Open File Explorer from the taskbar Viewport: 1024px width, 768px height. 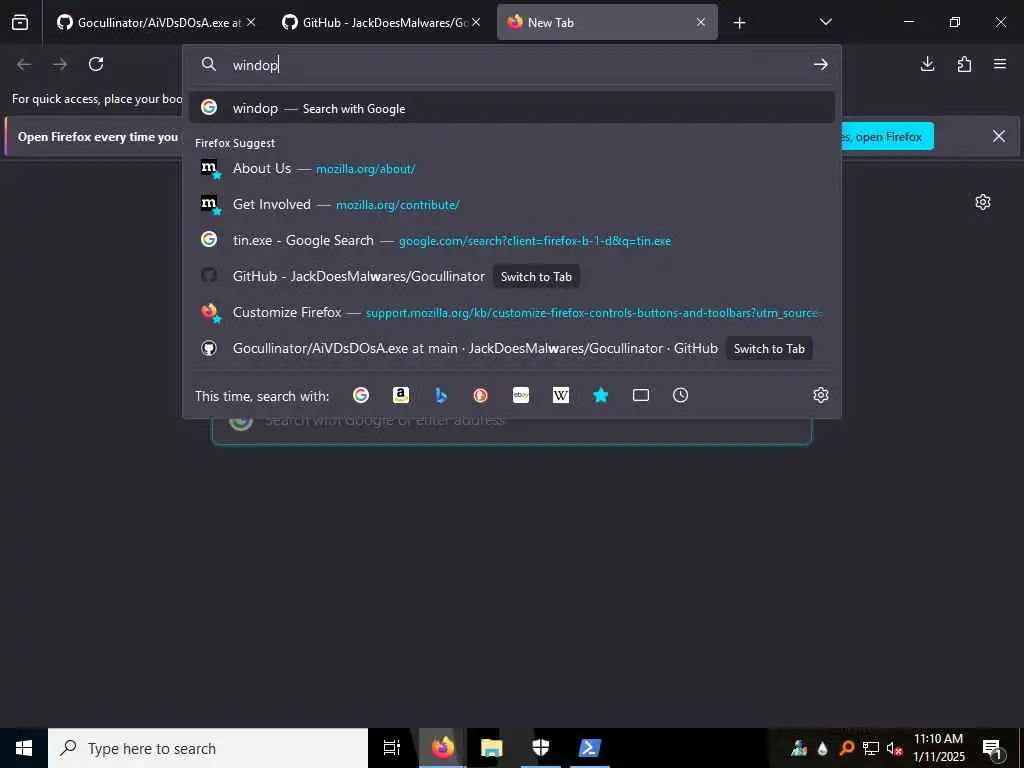491,748
